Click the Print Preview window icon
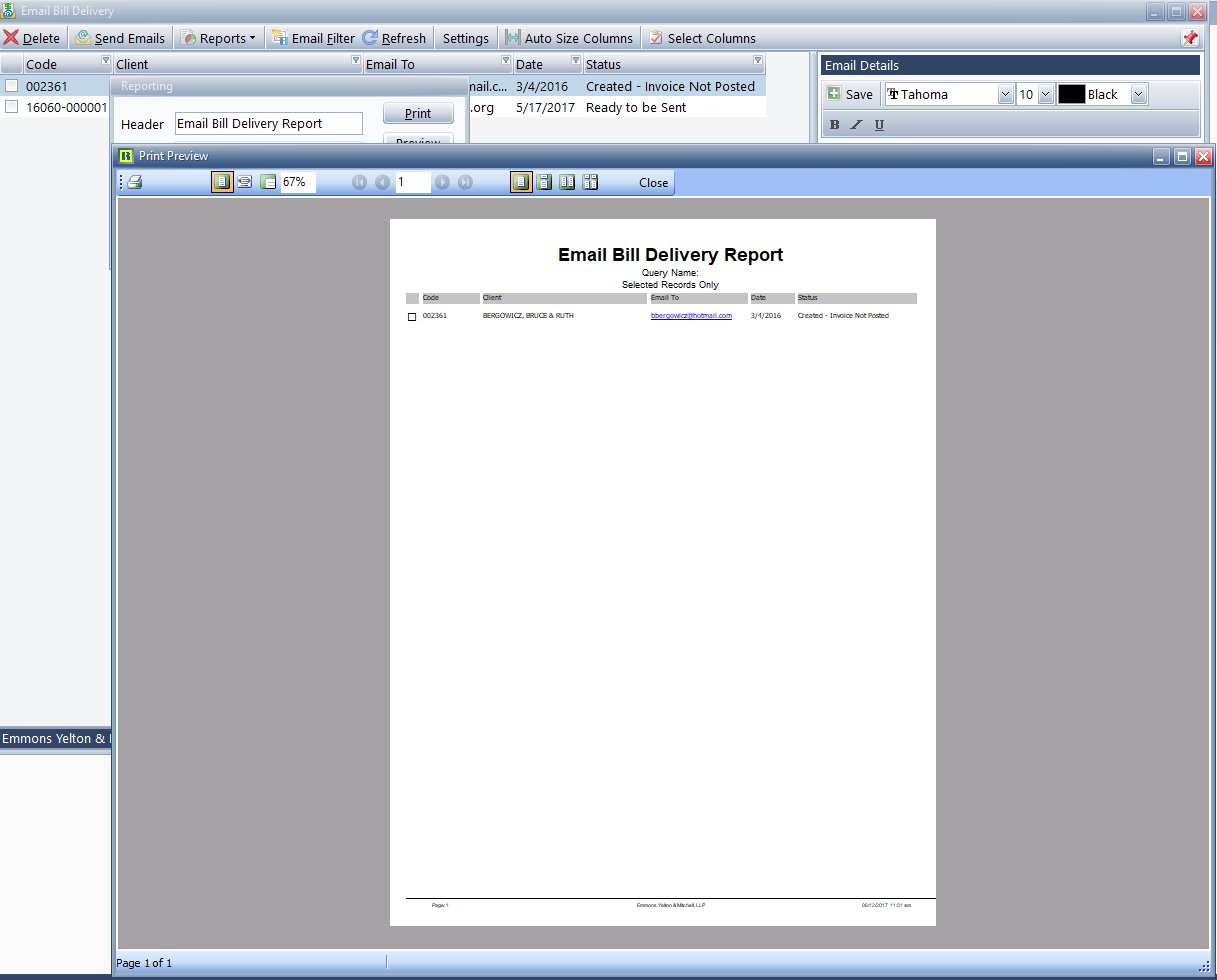The width and height of the screenshot is (1217, 980). [126, 155]
